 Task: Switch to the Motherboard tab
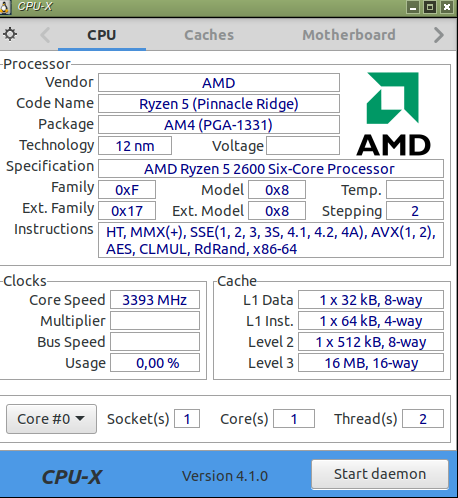point(349,35)
